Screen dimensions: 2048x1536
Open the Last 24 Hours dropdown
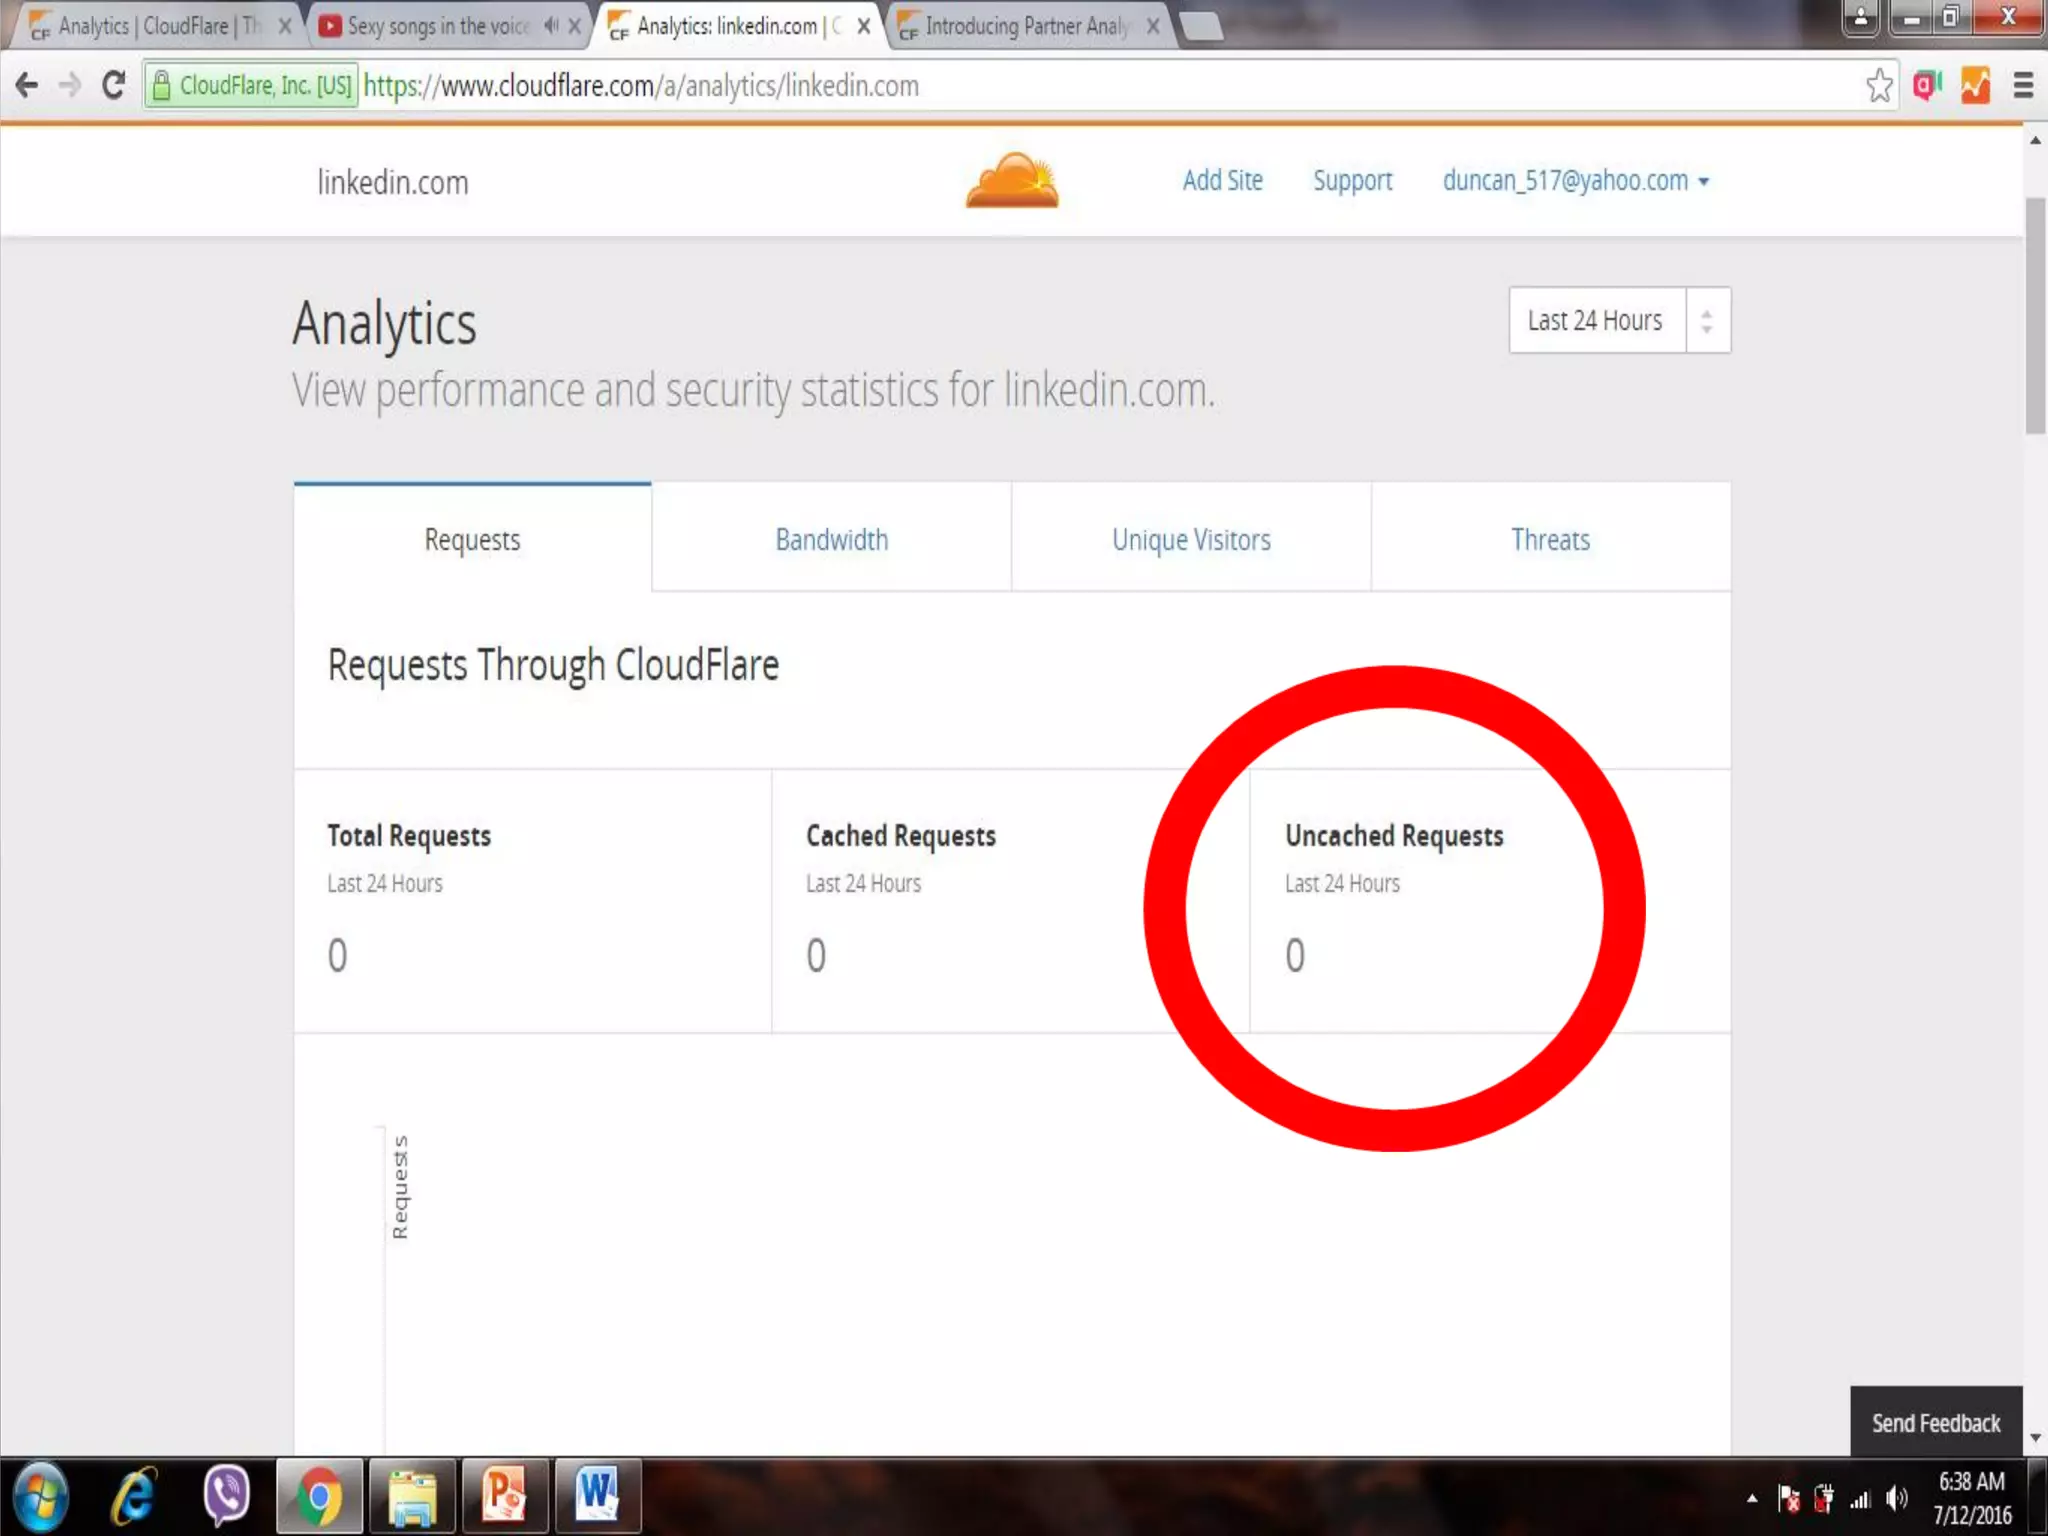(1619, 320)
